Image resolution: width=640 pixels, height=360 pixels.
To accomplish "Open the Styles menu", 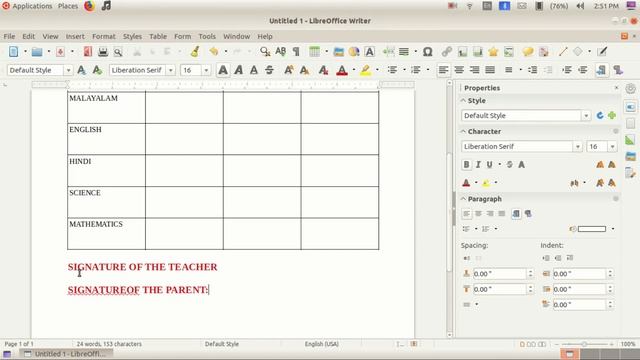I will coord(132,36).
